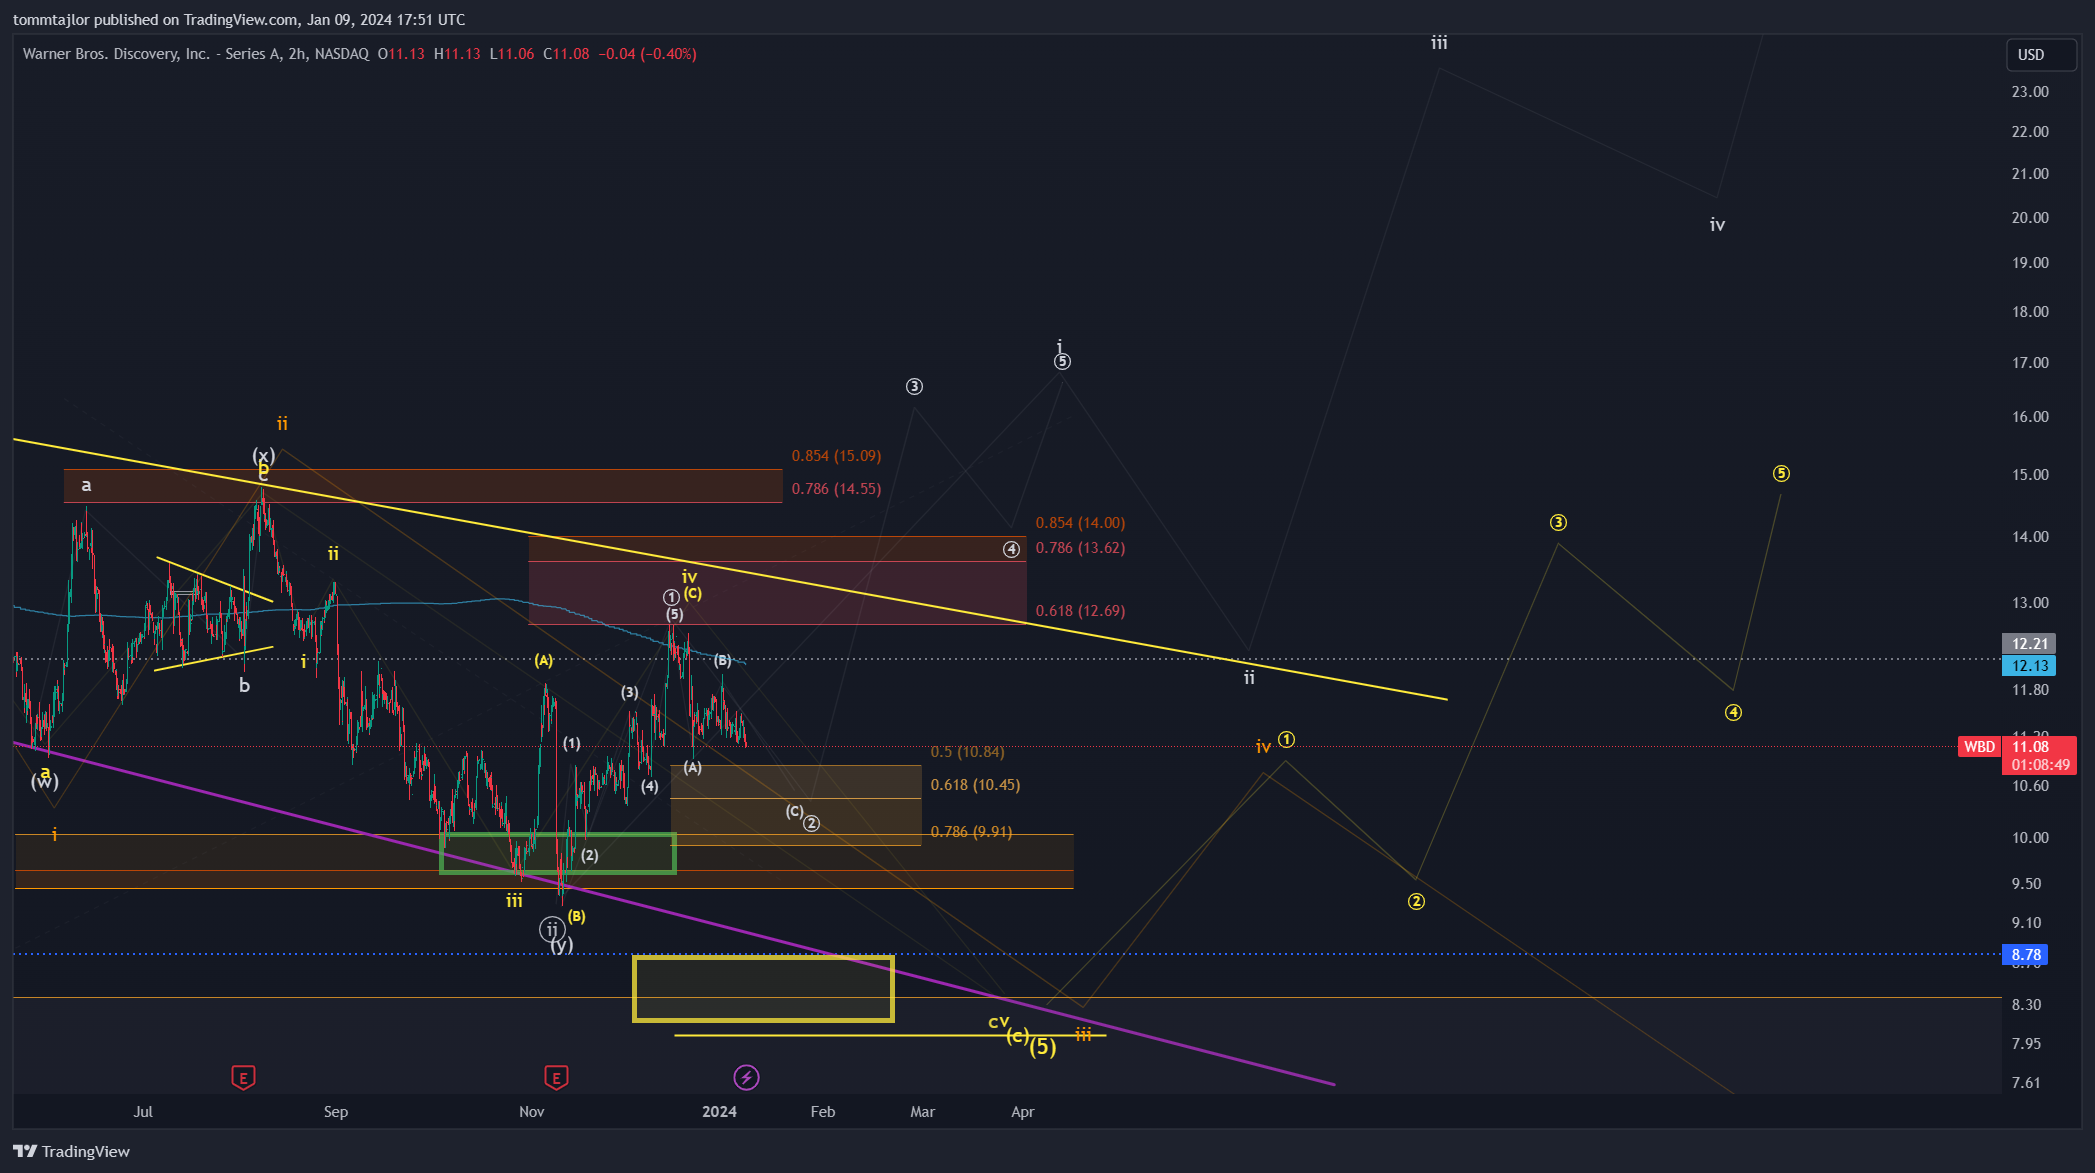Image resolution: width=2095 pixels, height=1173 pixels.
Task: Select the 0.618 (10.45) Fibonacci label
Action: coord(975,785)
